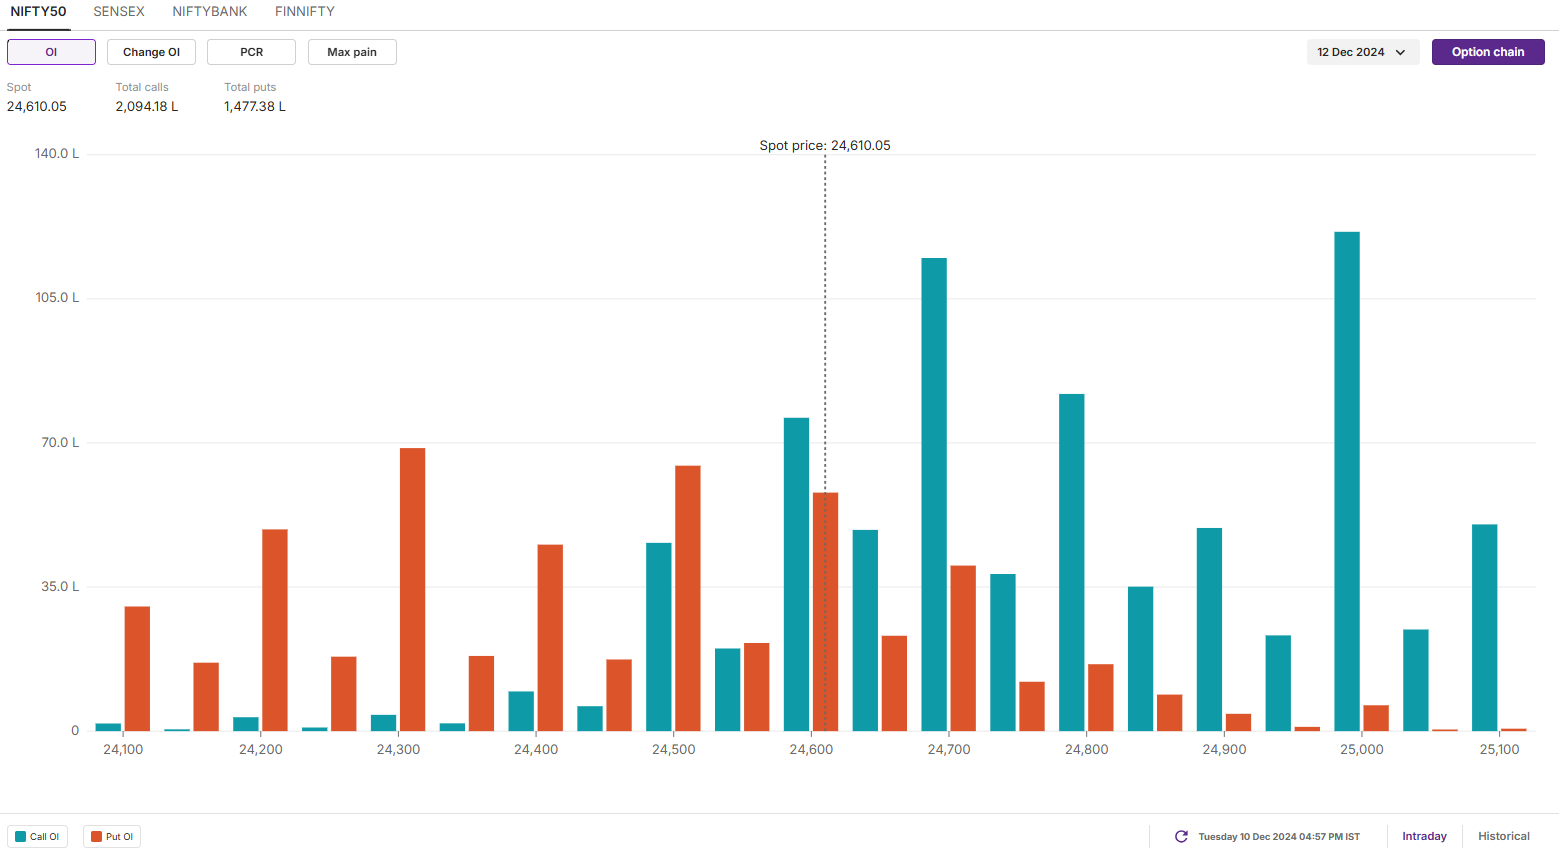Select the OI chart view
Viewport: 1559px width, 855px height.
51,52
